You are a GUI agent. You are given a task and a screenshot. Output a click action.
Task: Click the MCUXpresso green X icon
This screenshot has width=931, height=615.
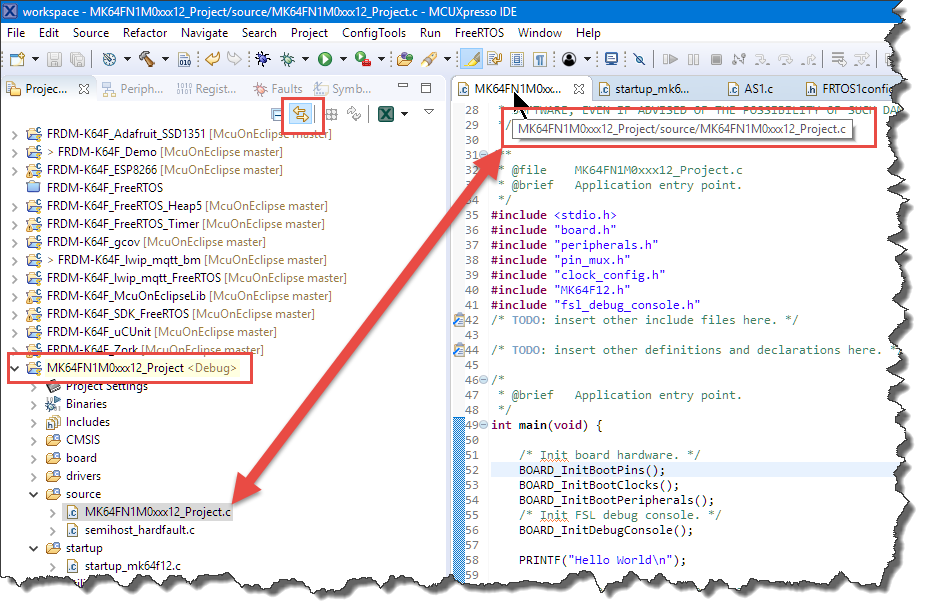tap(385, 114)
